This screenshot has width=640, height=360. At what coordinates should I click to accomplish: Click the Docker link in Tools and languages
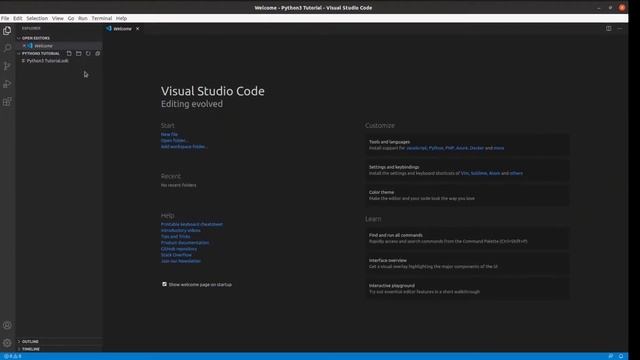click(476, 148)
